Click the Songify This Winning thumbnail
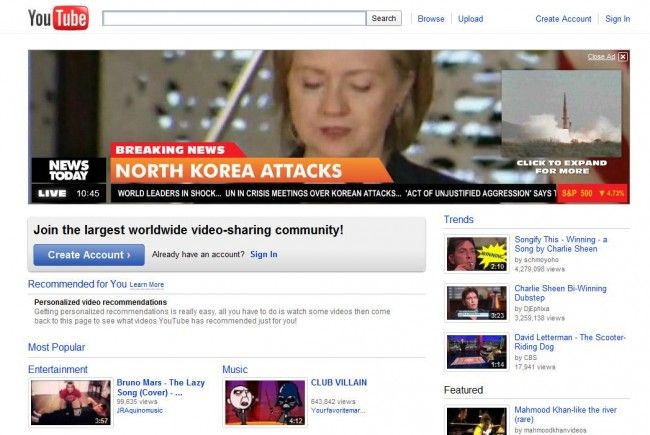 [x=477, y=254]
